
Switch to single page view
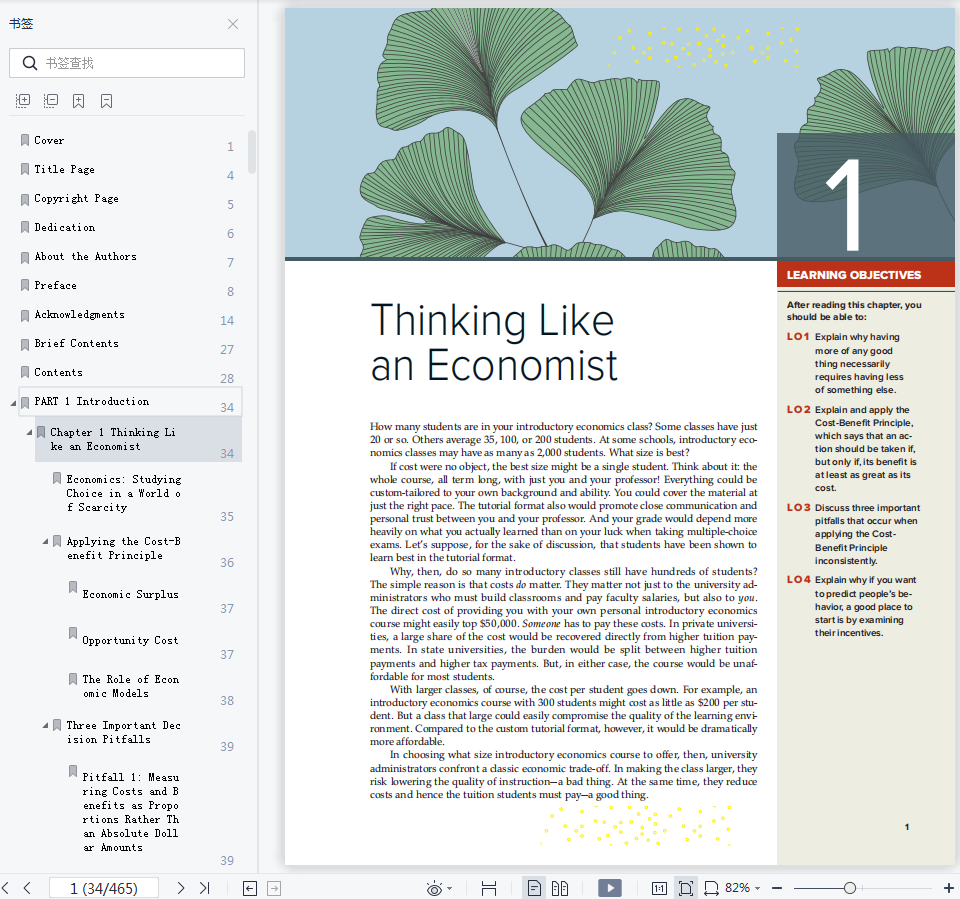click(534, 888)
